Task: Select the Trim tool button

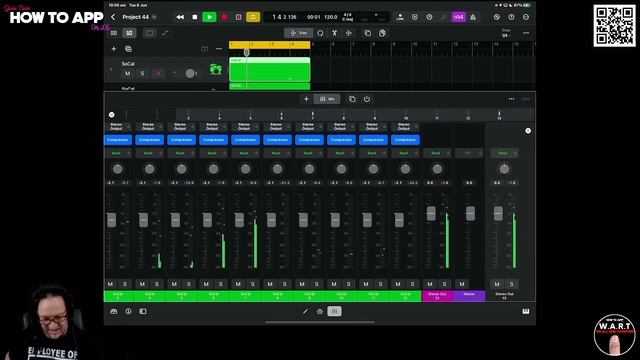Action: [x=299, y=33]
